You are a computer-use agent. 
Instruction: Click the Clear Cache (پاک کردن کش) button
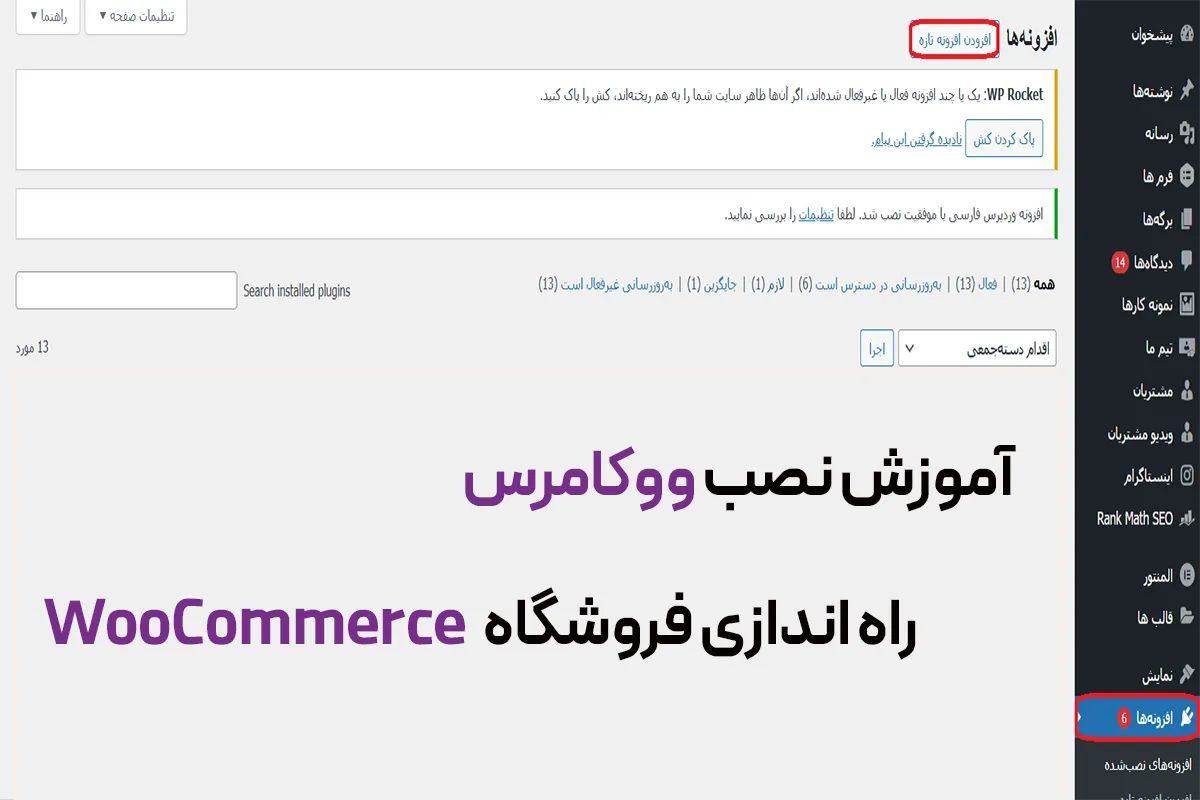point(1006,139)
